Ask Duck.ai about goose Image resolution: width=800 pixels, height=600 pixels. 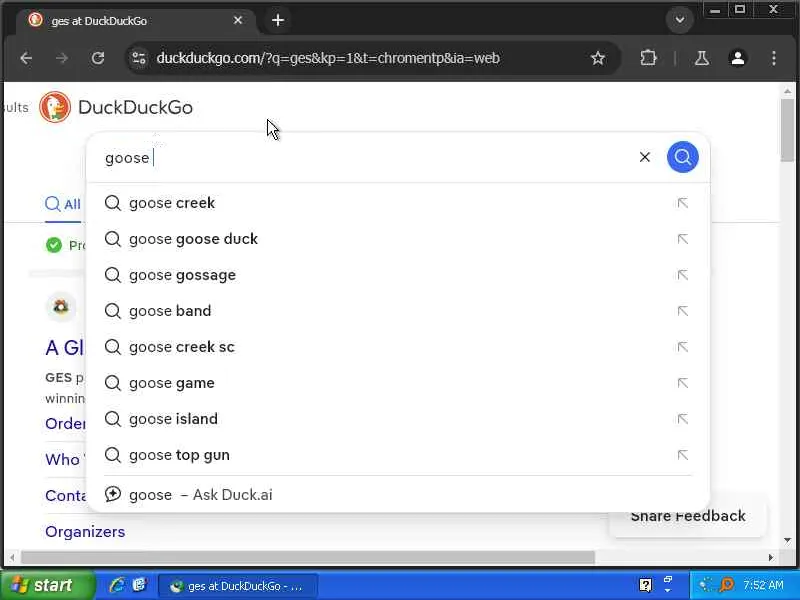pos(398,494)
